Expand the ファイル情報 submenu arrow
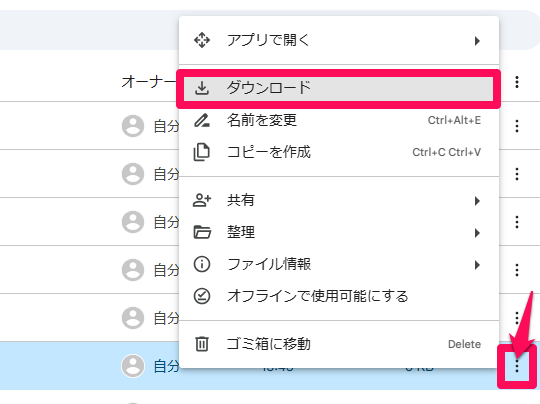The image size is (540, 404). [x=477, y=265]
